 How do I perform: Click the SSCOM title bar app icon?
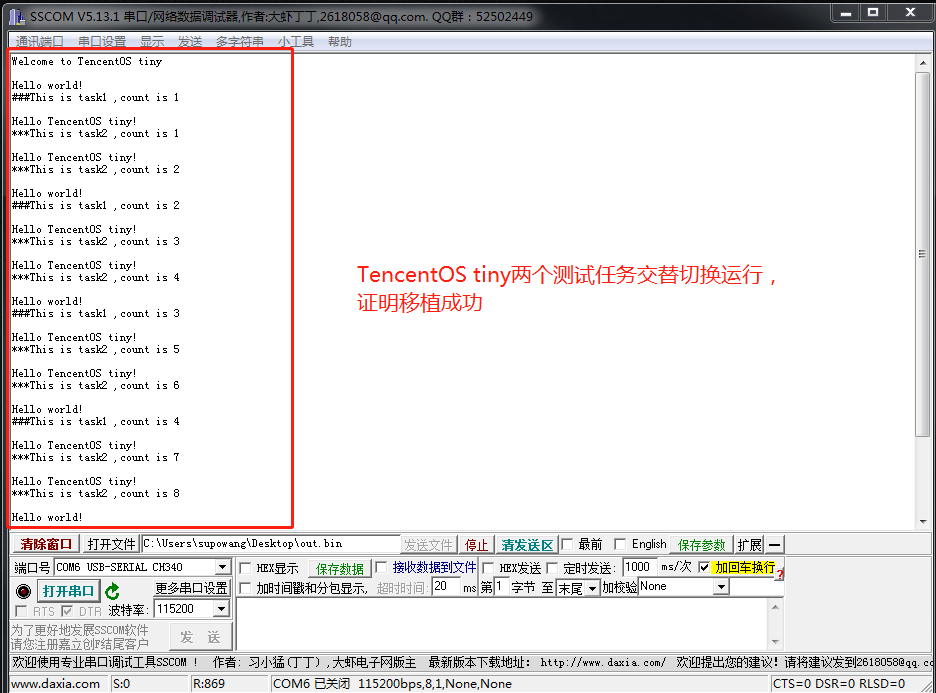[17, 16]
